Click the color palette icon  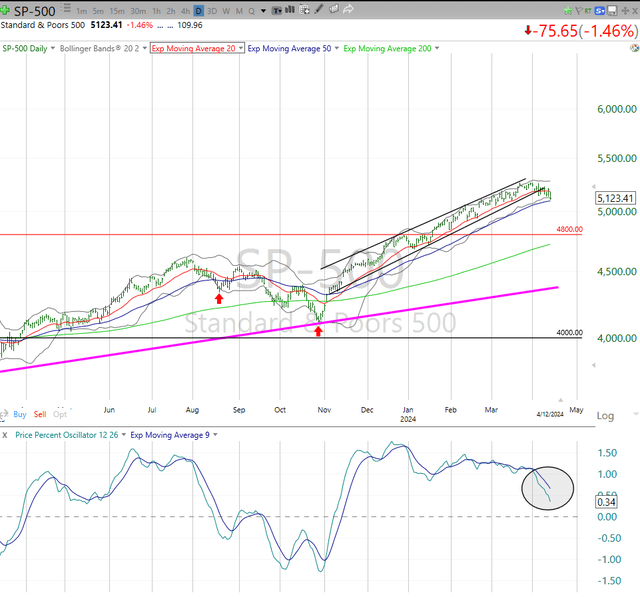(635, 48)
